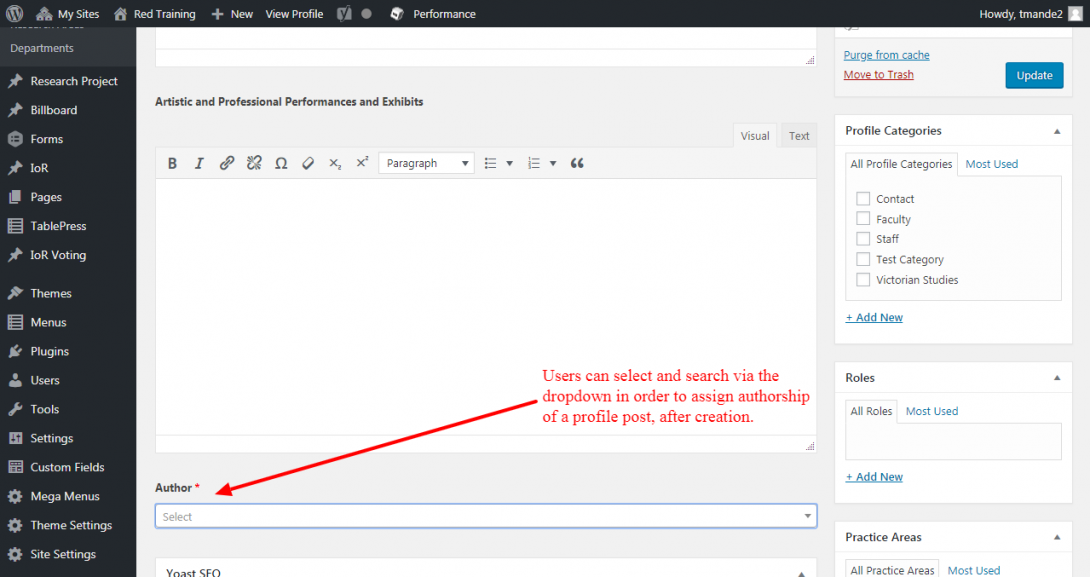Apply italic formatting
The width and height of the screenshot is (1090, 577).
coord(199,162)
